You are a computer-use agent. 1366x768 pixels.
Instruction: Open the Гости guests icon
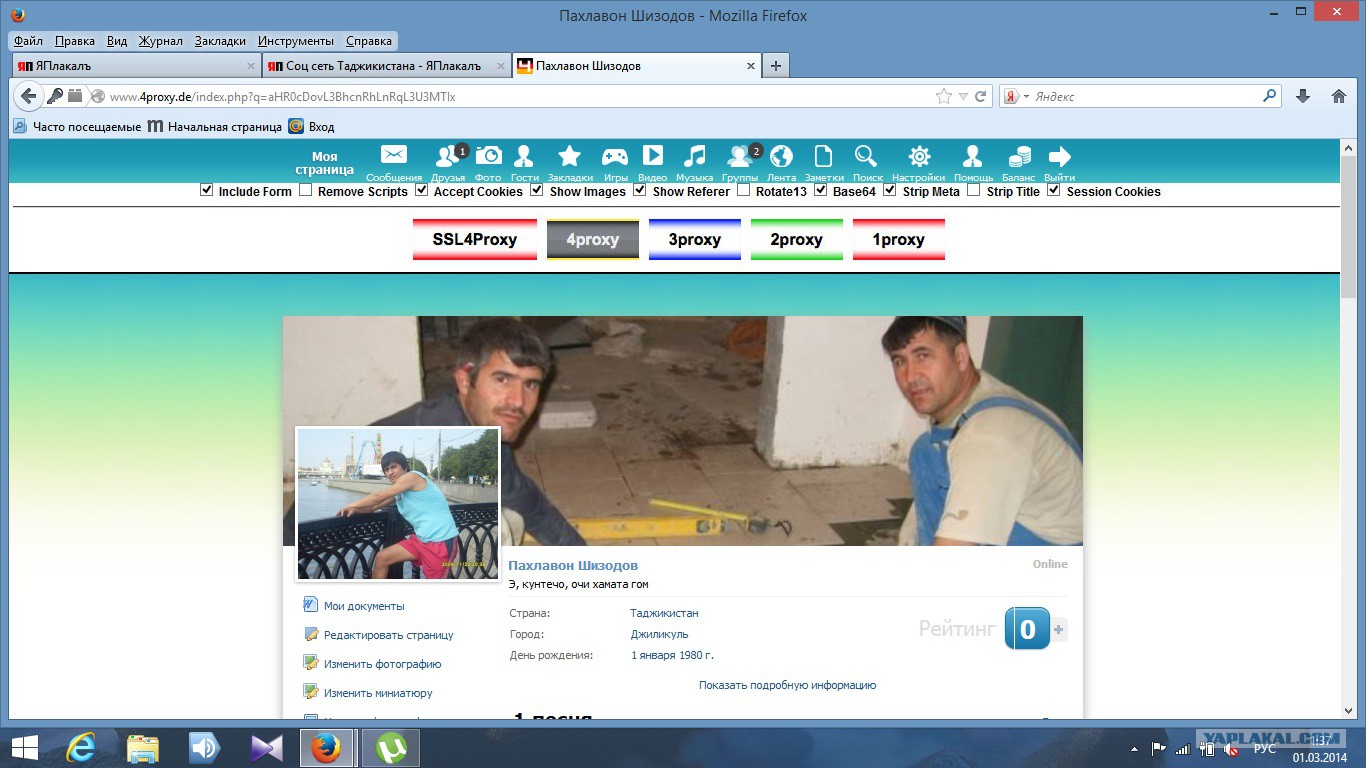point(523,156)
